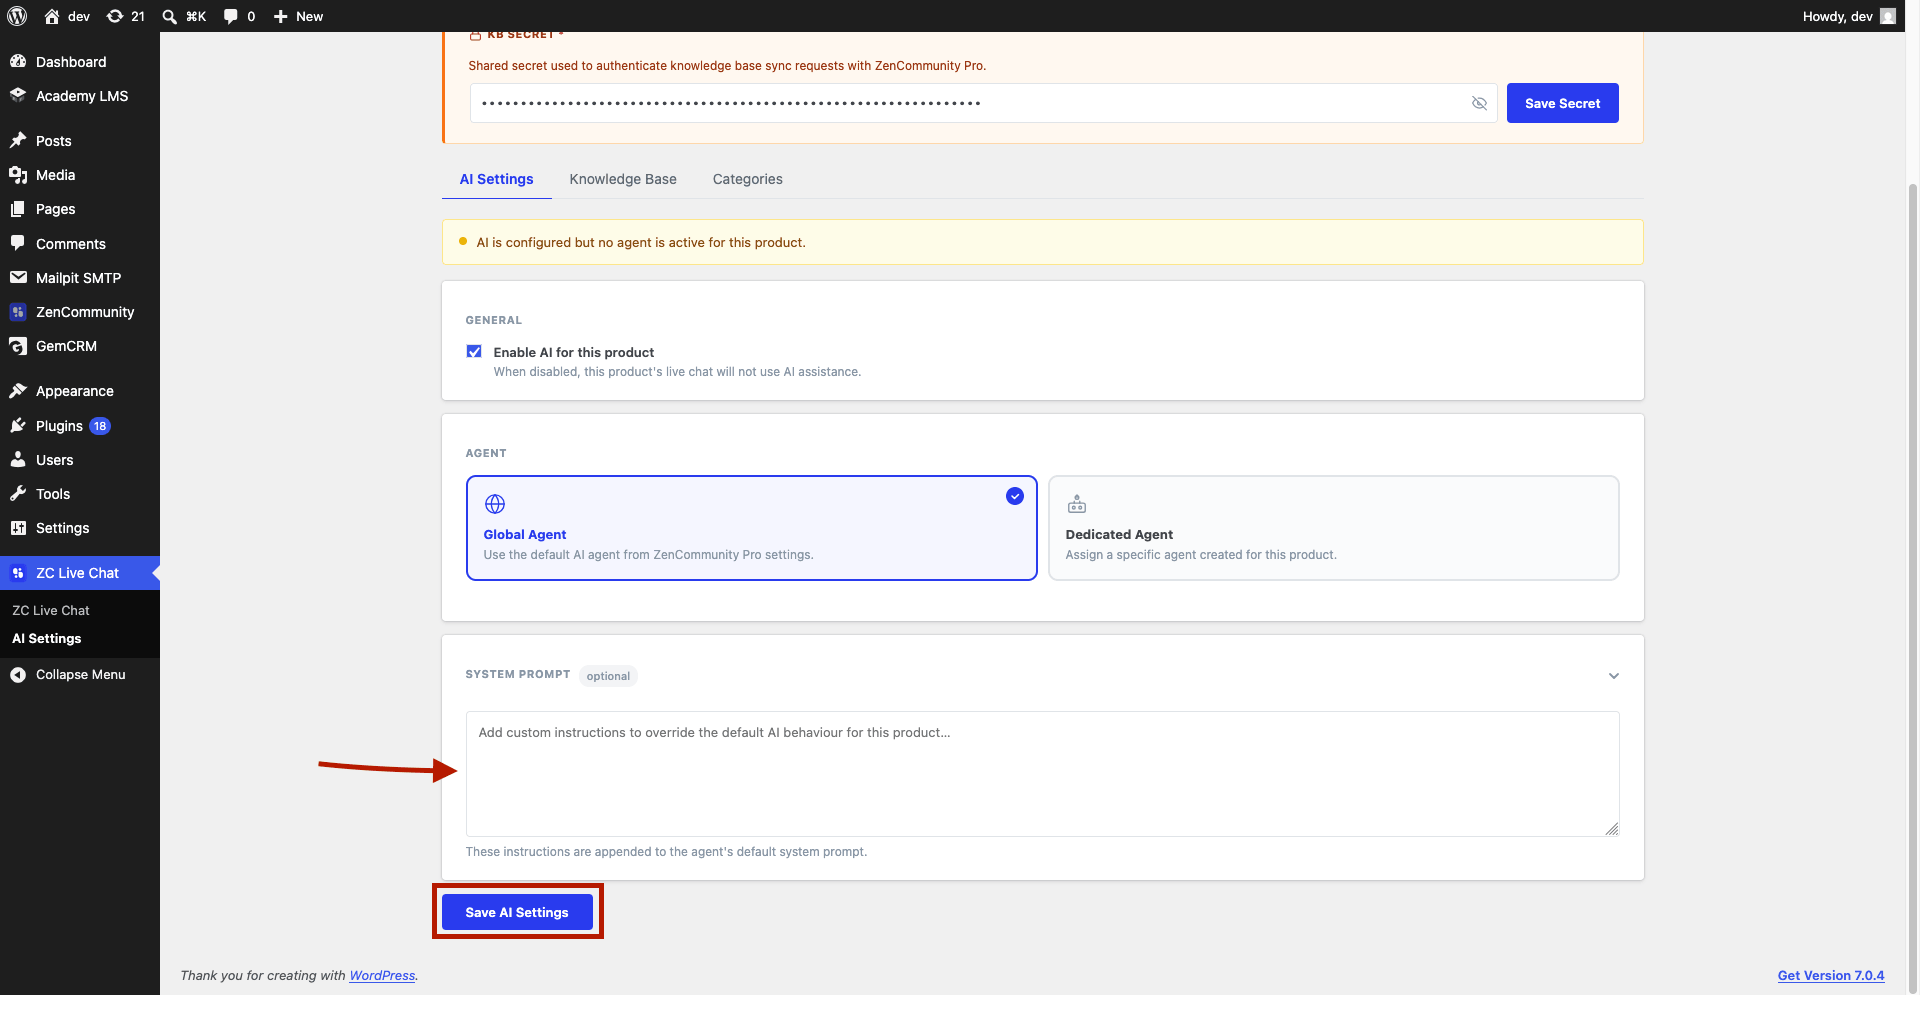Open Academy LMS graduation cap icon
1920x1018 pixels.
point(18,95)
